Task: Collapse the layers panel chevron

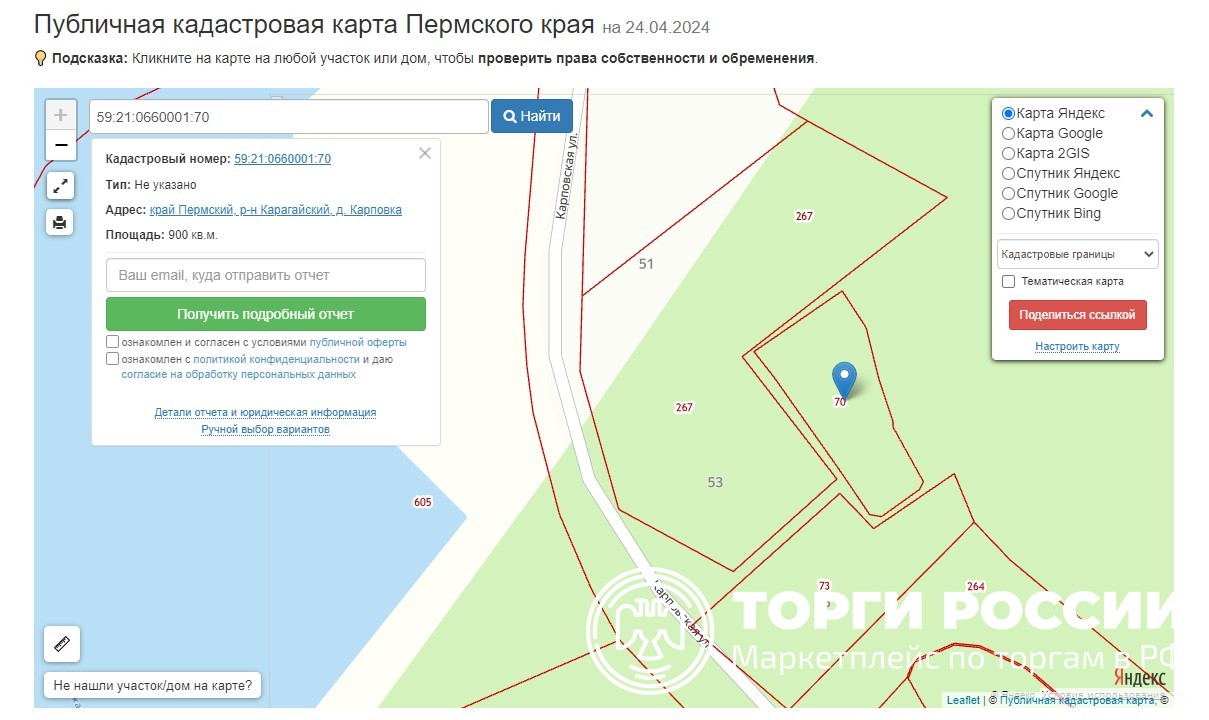Action: pos(1147,113)
